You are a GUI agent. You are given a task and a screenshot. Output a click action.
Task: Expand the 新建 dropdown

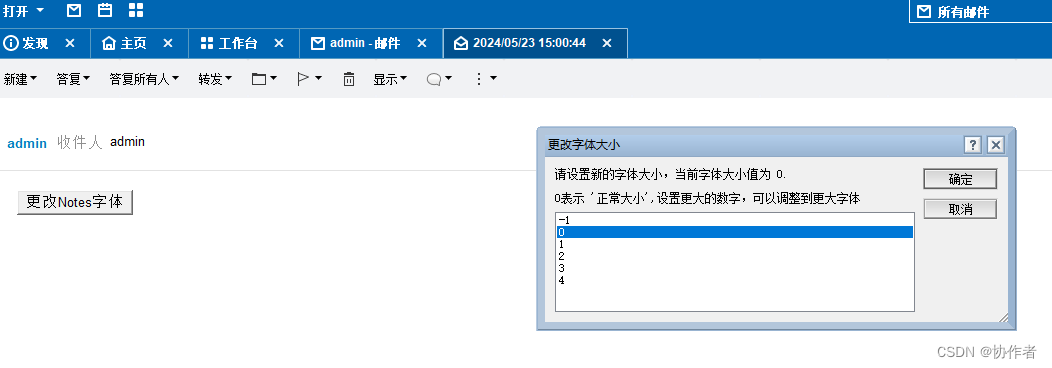coord(20,79)
